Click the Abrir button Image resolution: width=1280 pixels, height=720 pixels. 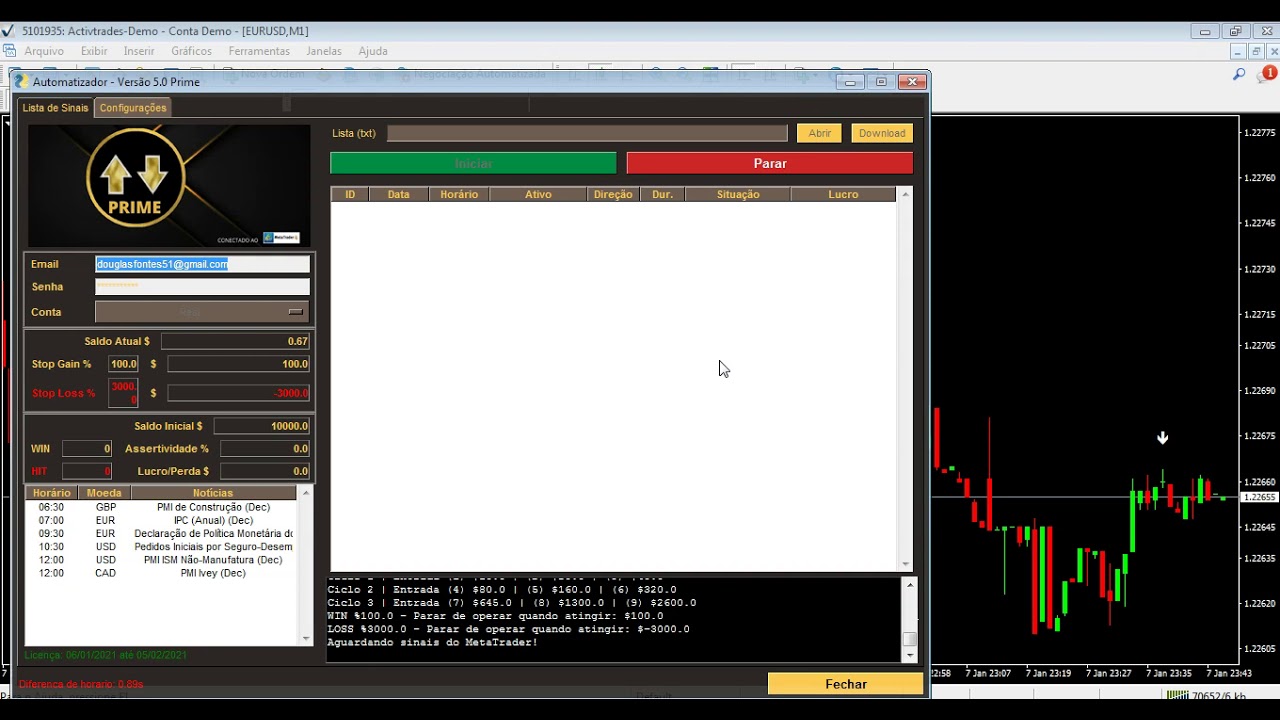tap(820, 133)
